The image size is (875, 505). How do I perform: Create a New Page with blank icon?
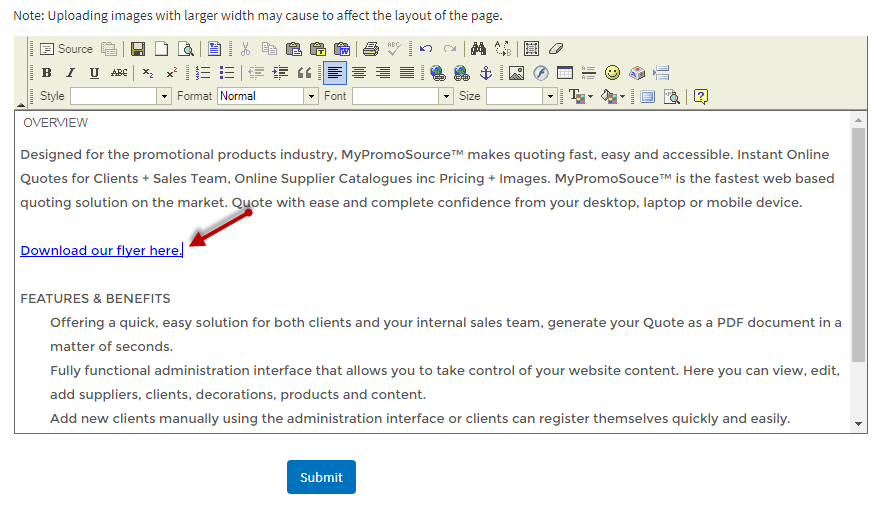click(x=161, y=49)
